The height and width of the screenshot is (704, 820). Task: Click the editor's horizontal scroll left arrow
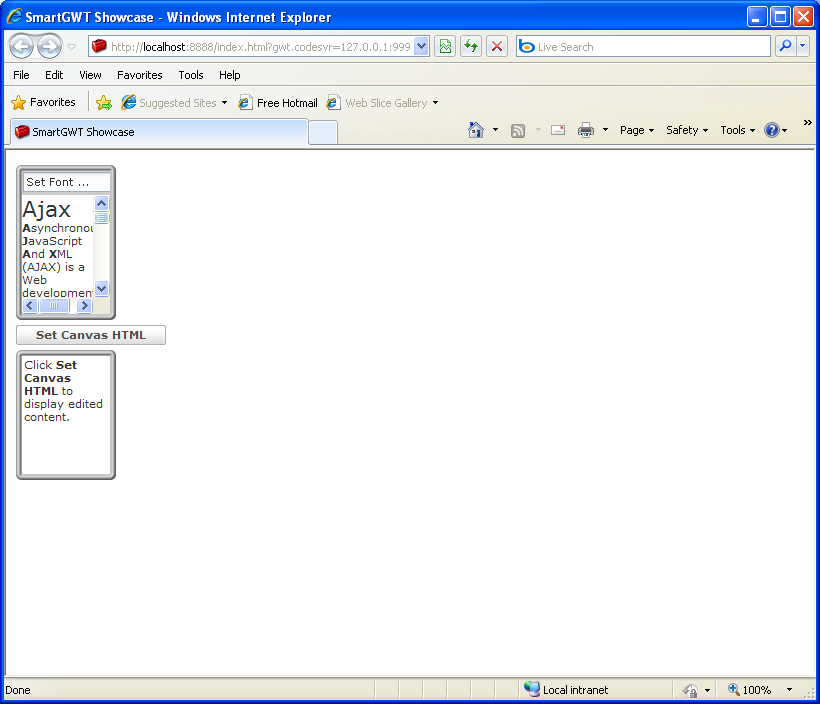point(30,306)
